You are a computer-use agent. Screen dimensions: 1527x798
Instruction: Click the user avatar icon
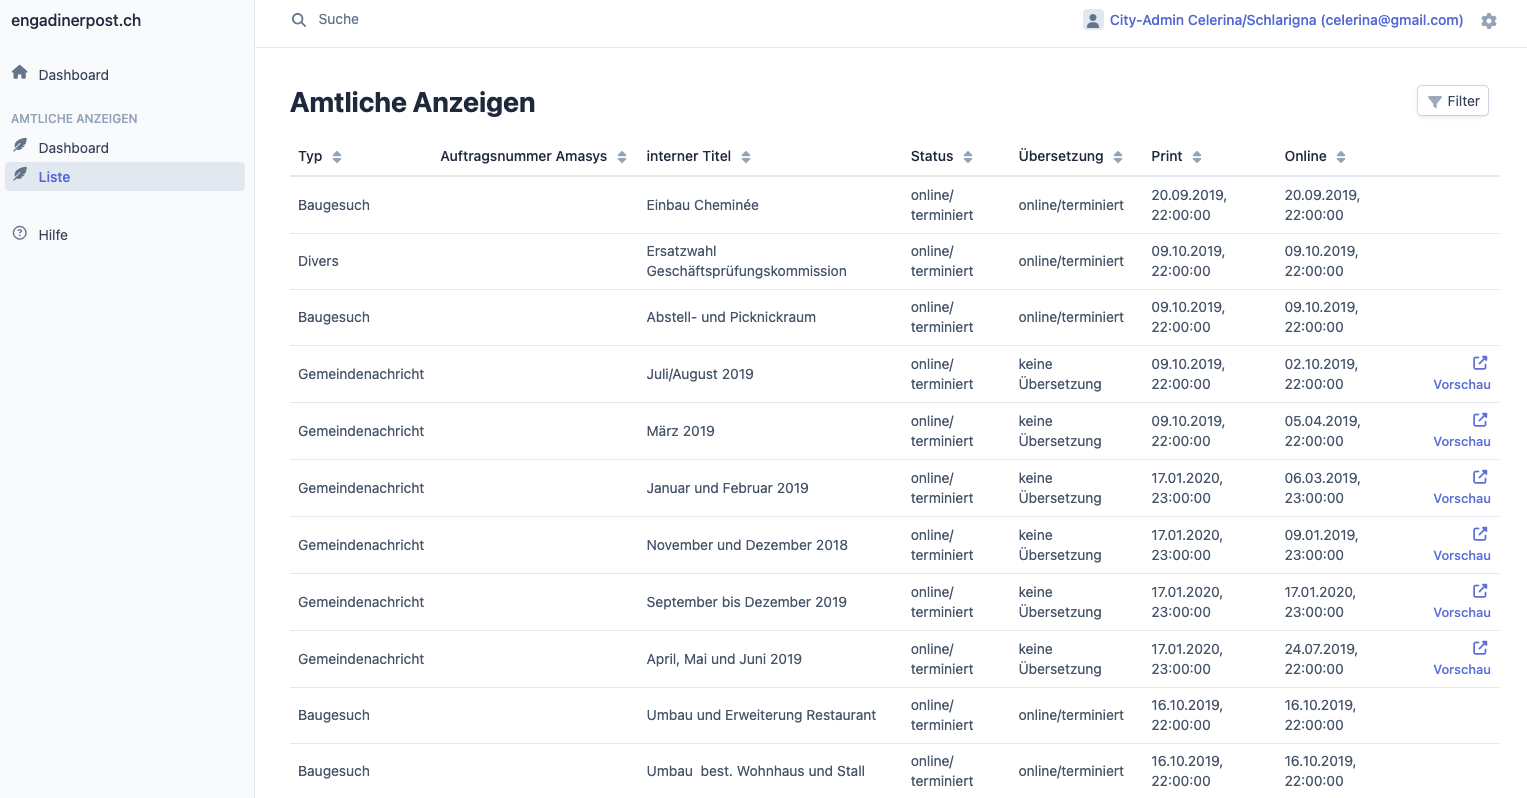1093,20
